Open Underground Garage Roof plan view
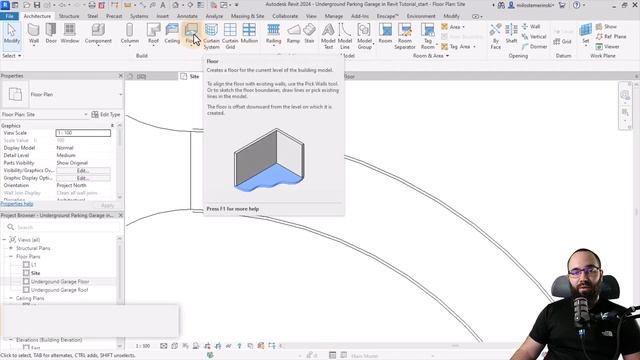The image size is (640, 360). tap(60, 290)
